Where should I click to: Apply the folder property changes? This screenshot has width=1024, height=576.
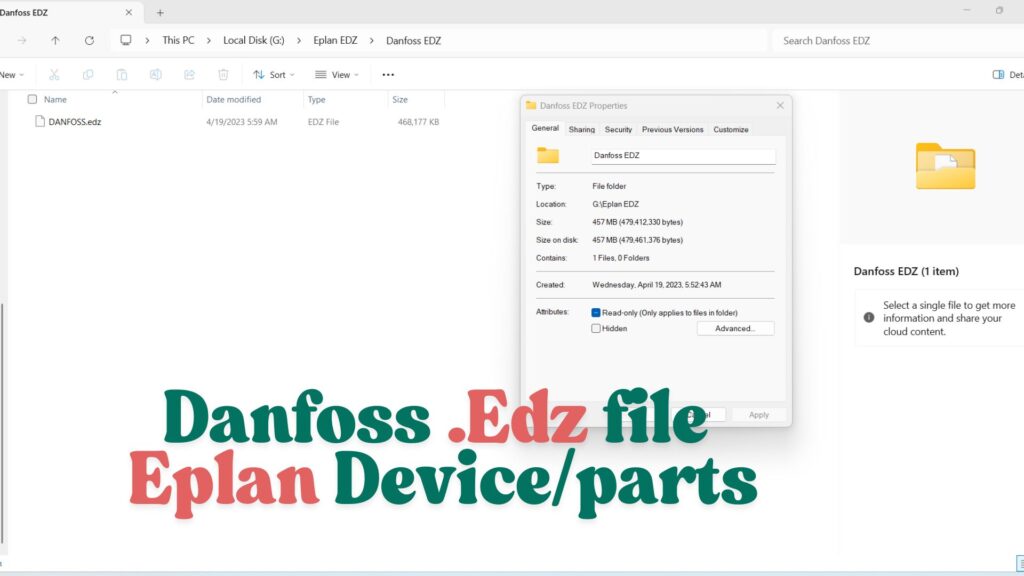click(x=759, y=414)
